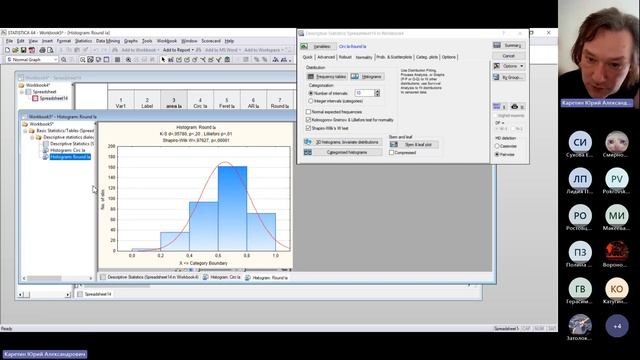Click the Histograms button
Viewport: 640px width, 360px height.
click(367, 76)
